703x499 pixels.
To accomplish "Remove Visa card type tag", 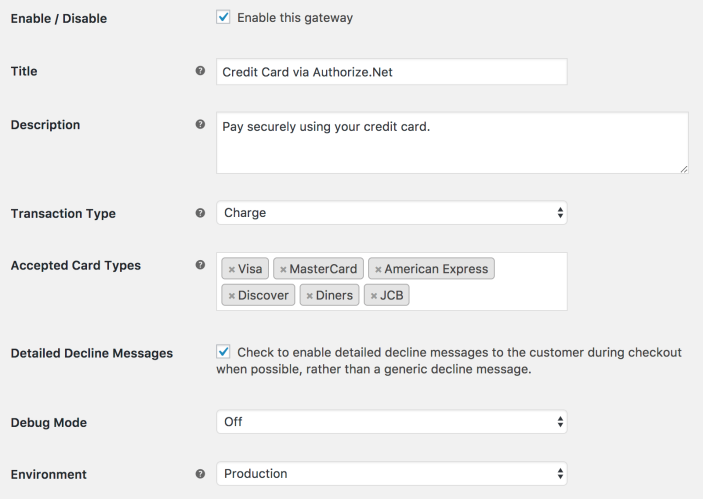I will (x=231, y=269).
